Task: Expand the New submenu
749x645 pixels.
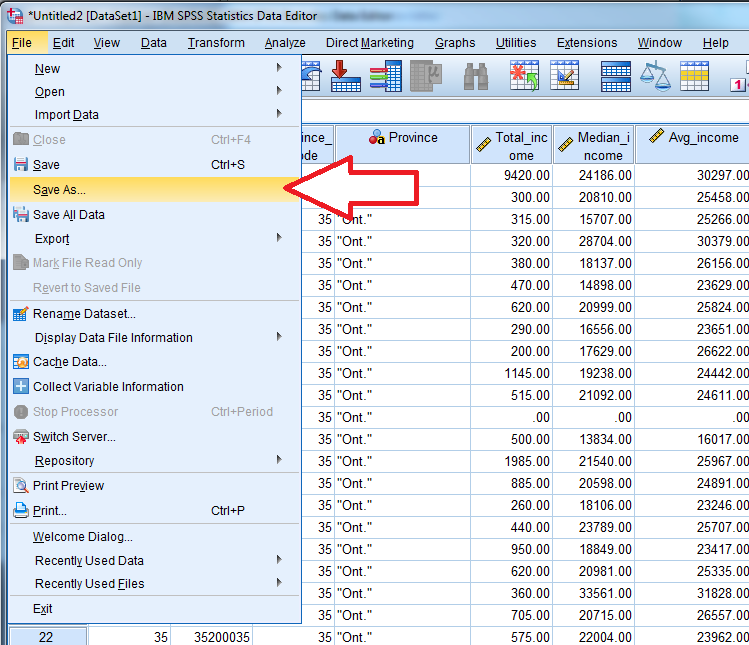Action: (x=155, y=68)
